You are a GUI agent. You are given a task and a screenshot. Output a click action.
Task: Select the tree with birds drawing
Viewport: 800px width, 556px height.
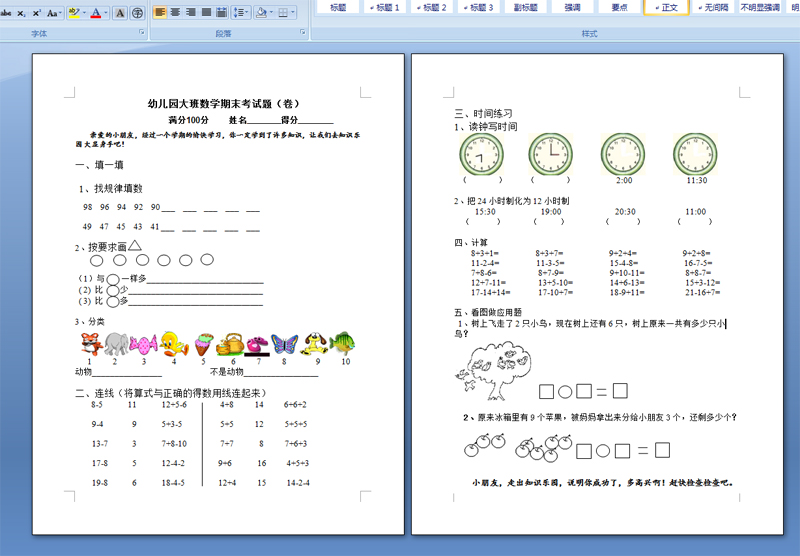(x=493, y=371)
